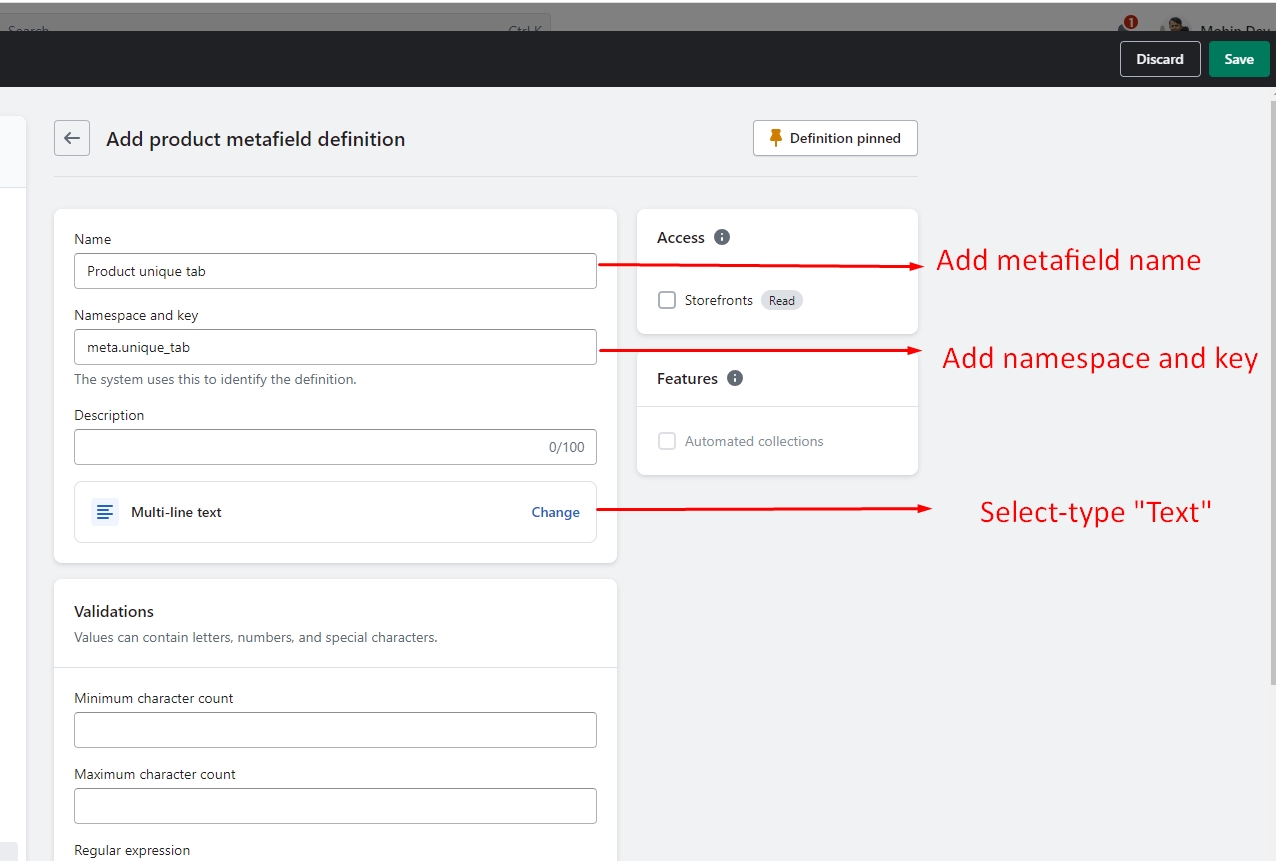Click the pin icon on Definition pinned
The height and width of the screenshot is (861, 1276).
pos(775,139)
